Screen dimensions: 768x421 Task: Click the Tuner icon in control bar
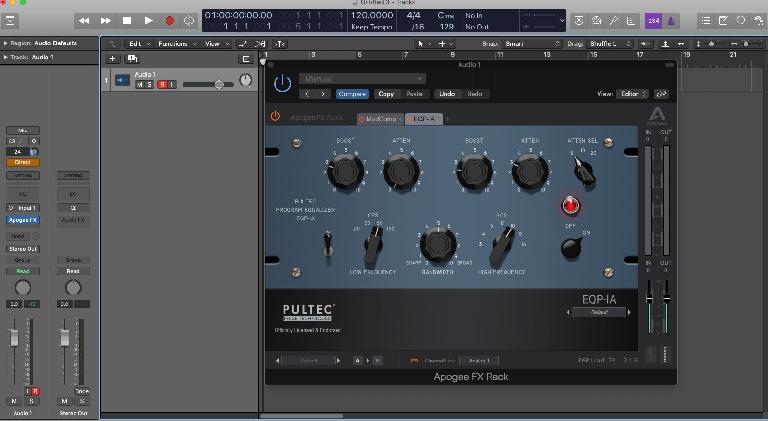tap(597, 21)
